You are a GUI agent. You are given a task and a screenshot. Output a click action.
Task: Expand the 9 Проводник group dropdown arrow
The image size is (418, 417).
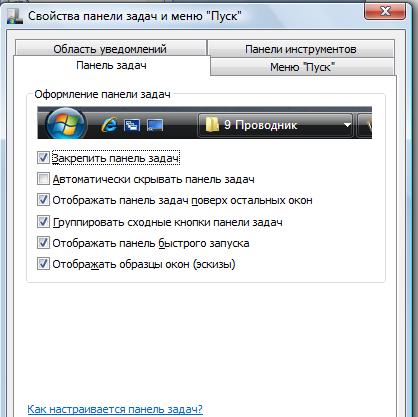(347, 125)
